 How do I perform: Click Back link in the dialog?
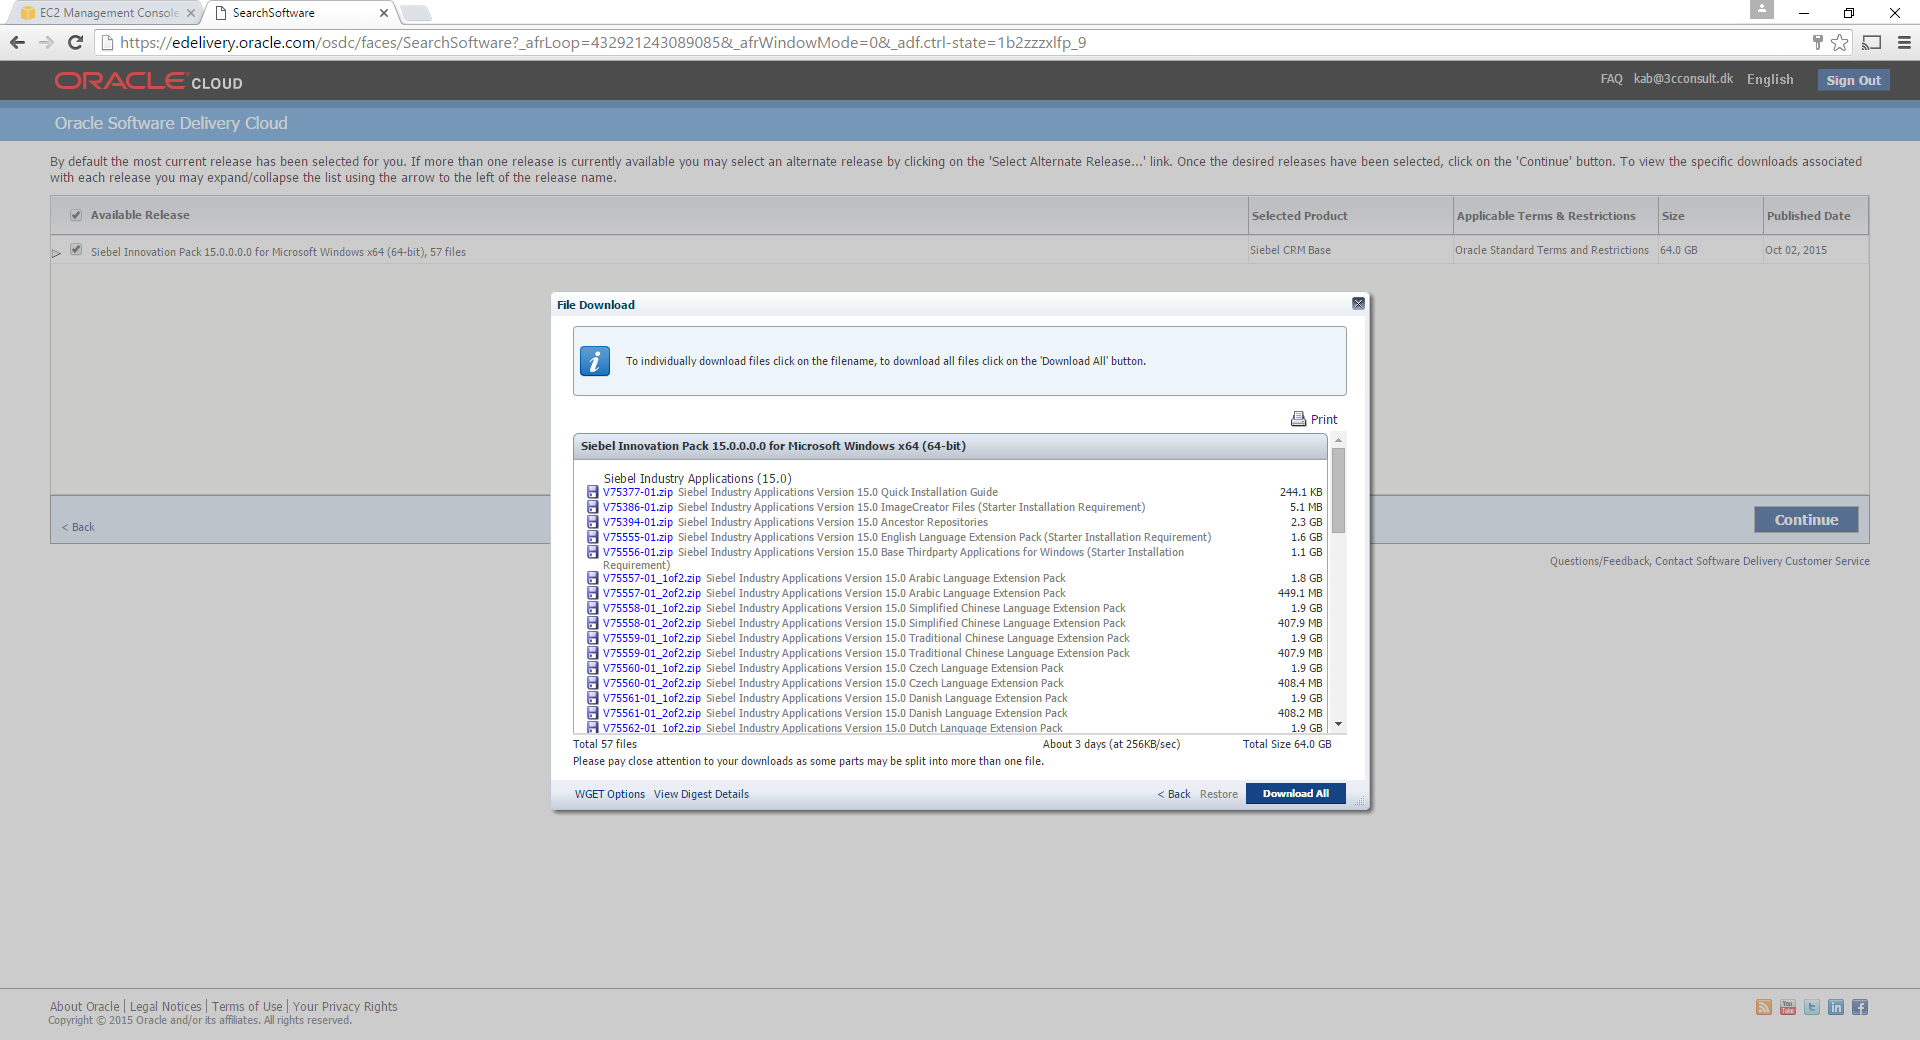1174,794
